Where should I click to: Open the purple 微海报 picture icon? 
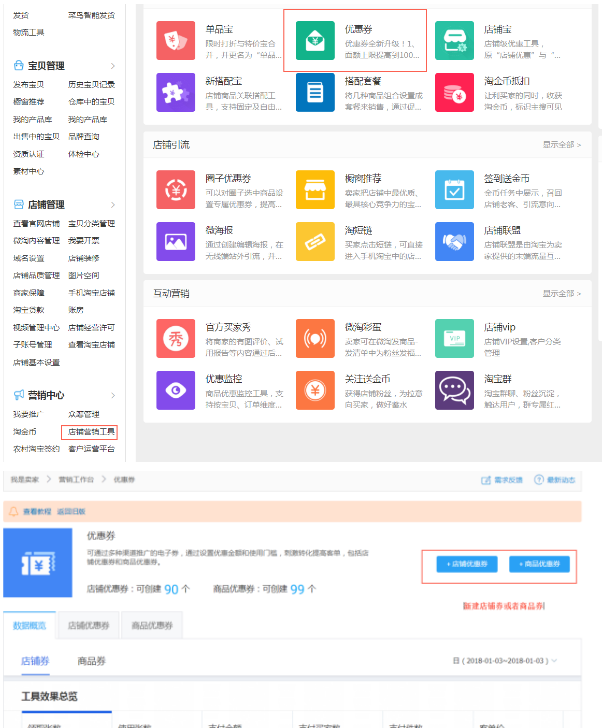click(175, 241)
